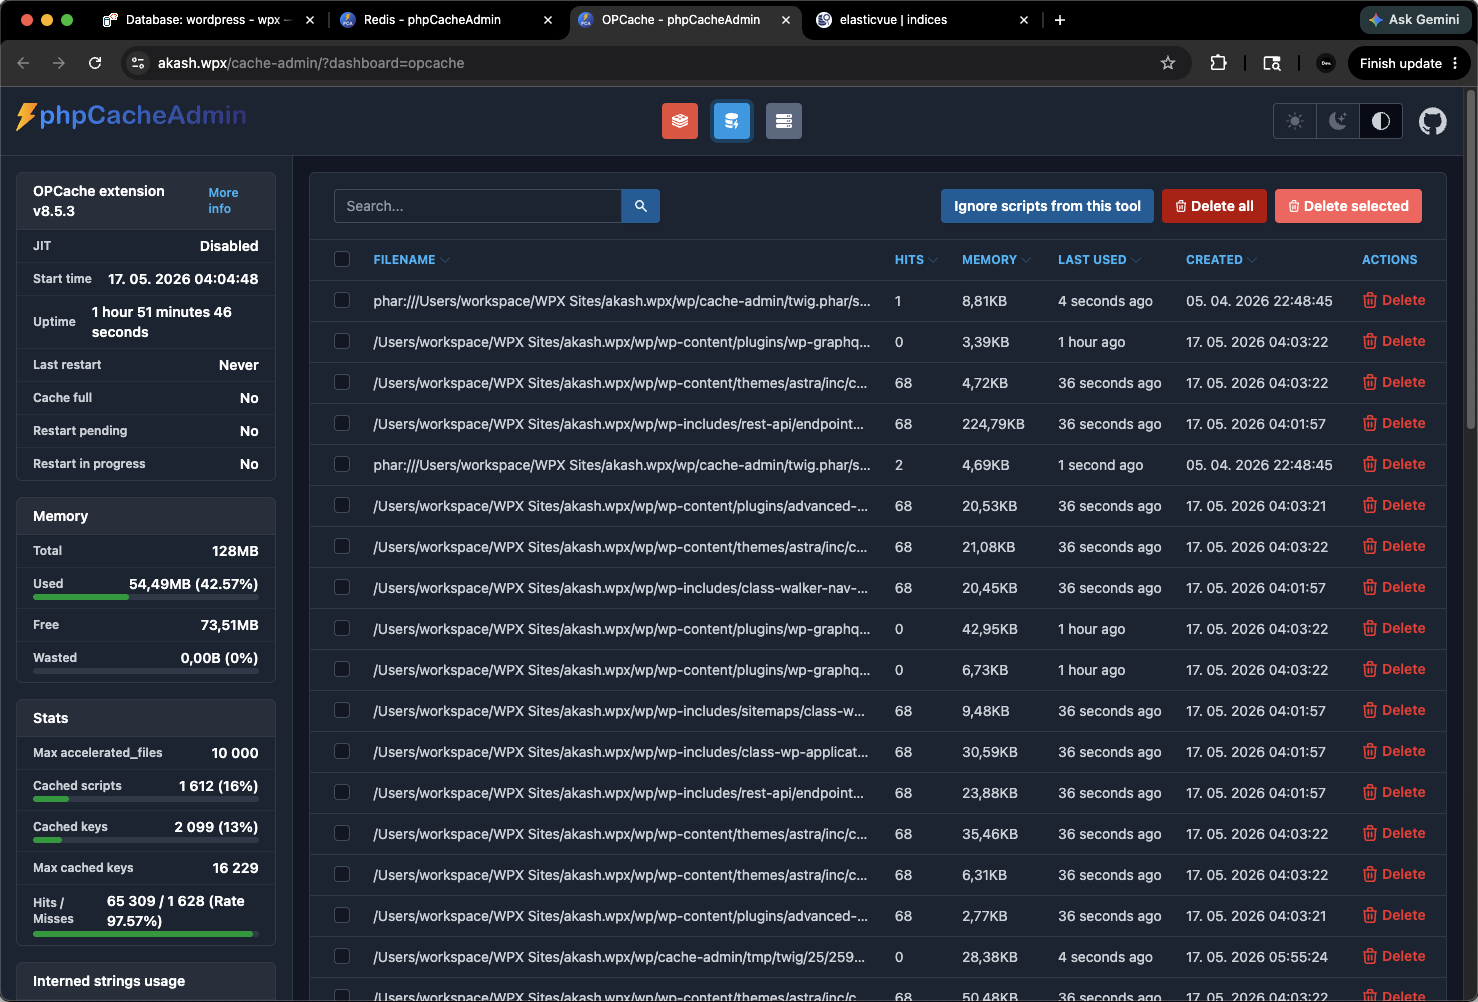The width and height of the screenshot is (1478, 1002).
Task: View site information icon in address bar
Action: [138, 63]
